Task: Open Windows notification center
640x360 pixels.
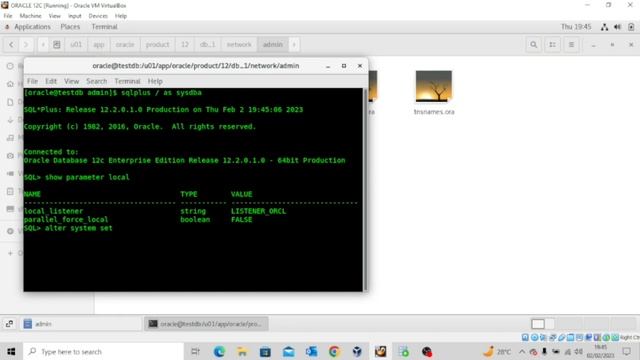Action: coord(627,352)
